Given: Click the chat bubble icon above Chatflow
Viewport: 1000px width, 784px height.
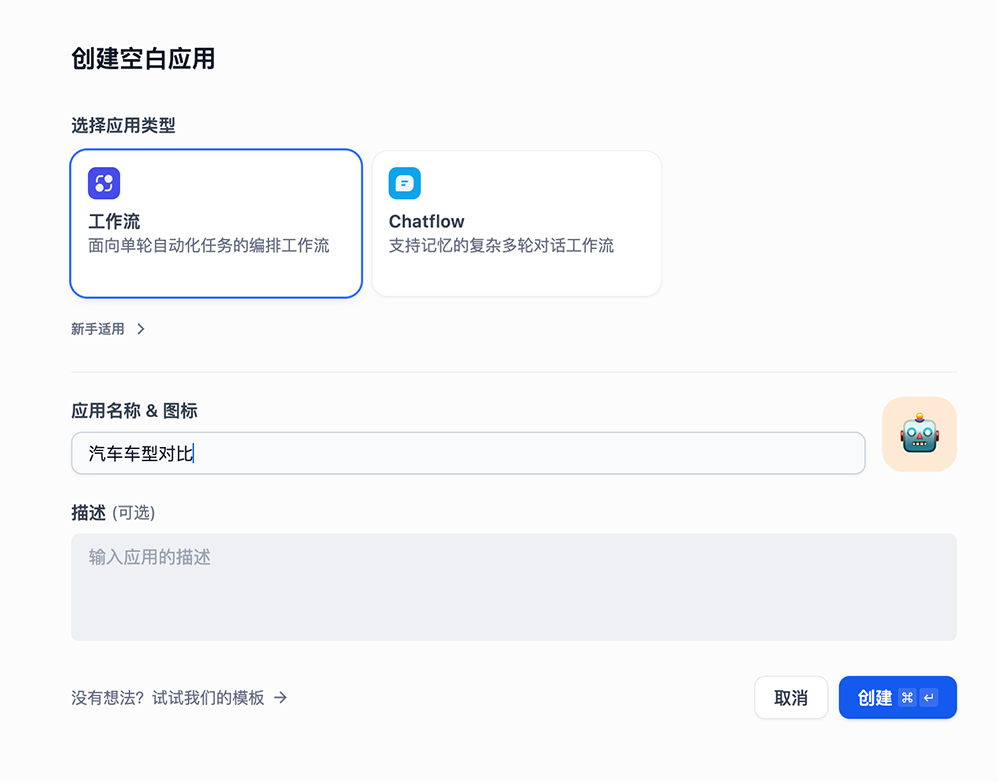Looking at the screenshot, I should [x=404, y=183].
